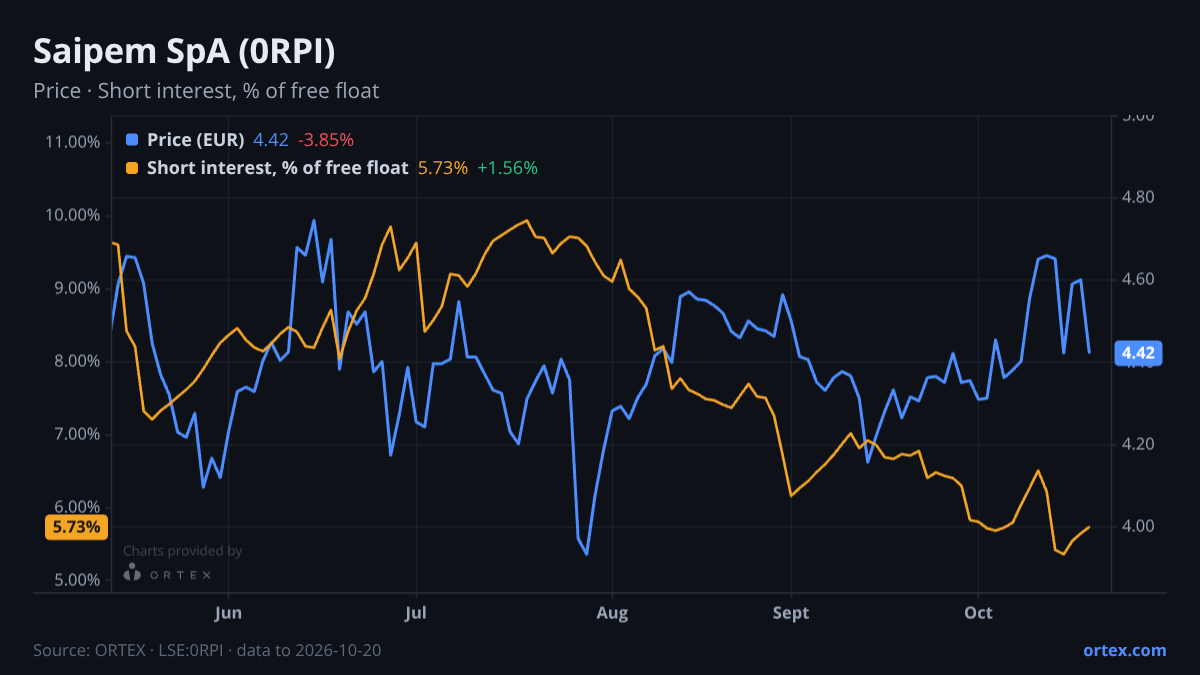The height and width of the screenshot is (675, 1200).
Task: Click the Oct x-axis label
Action: click(978, 612)
